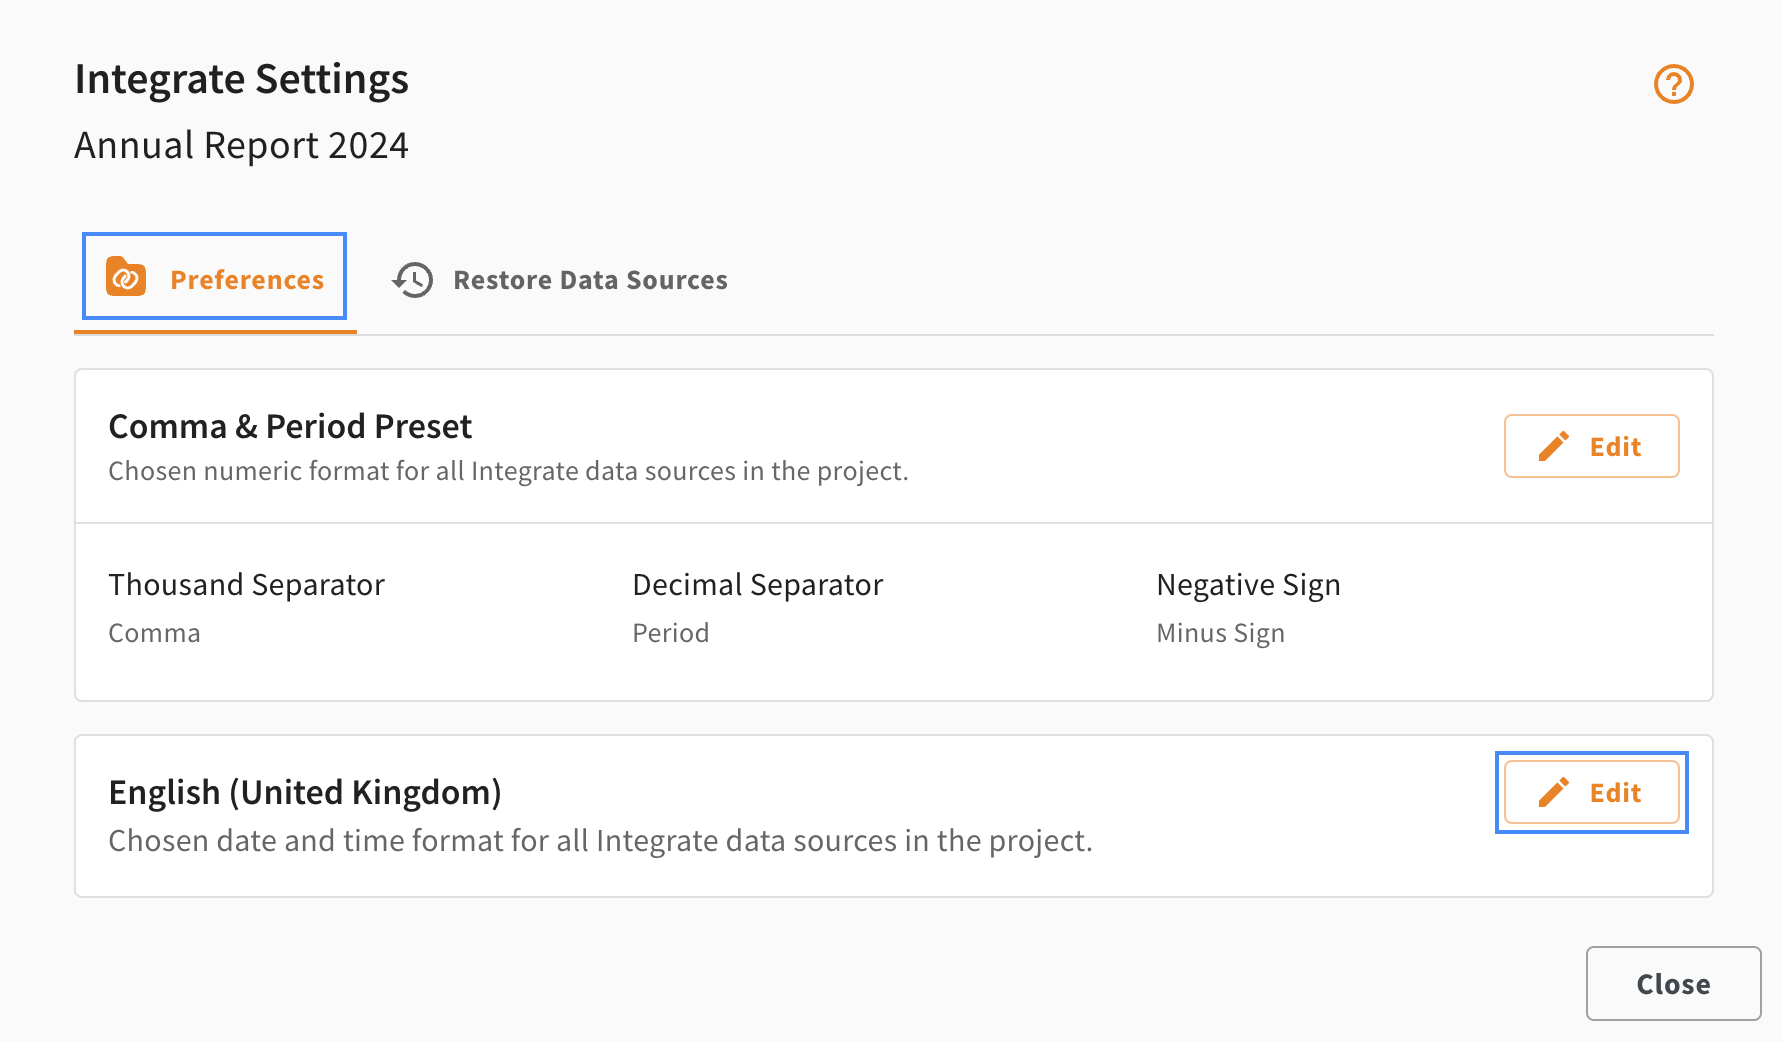1782x1042 pixels.
Task: Close the Integrate Settings dialog
Action: coord(1673,984)
